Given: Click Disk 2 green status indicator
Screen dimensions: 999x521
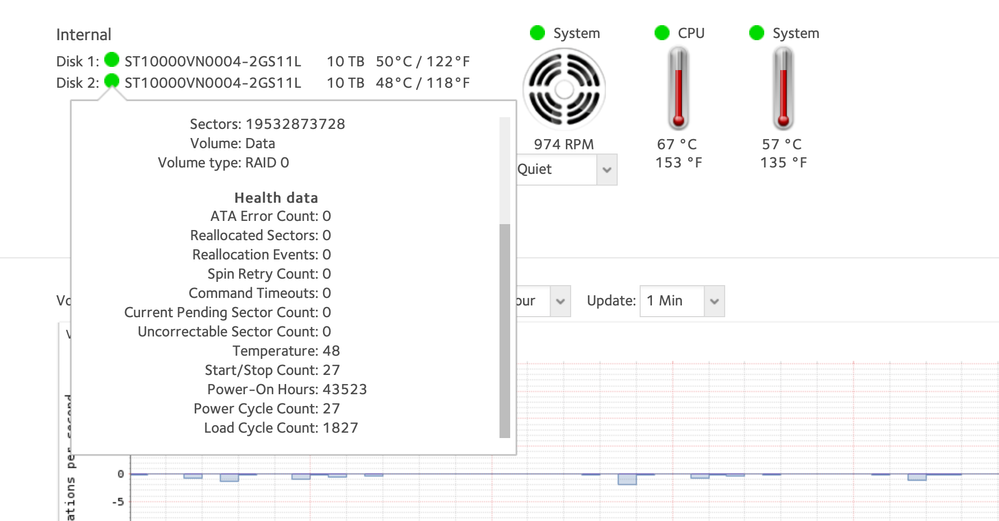Looking at the screenshot, I should coord(111,81).
